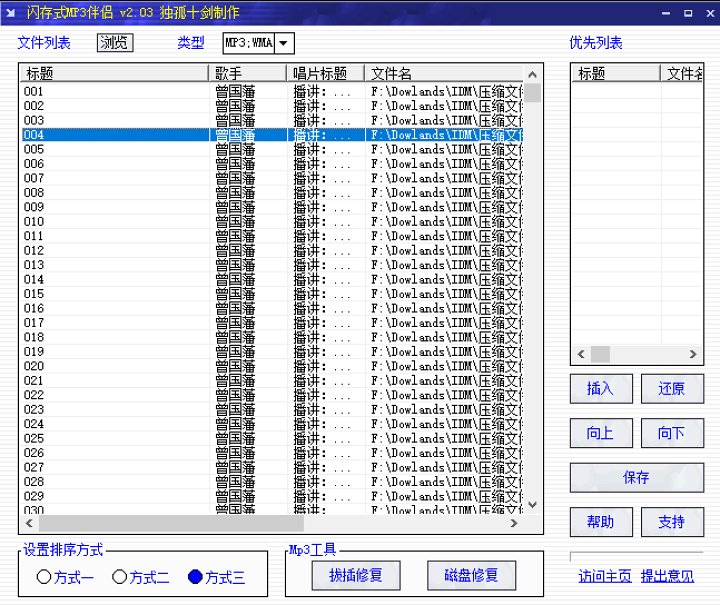
Task: Select row 002 in file list
Action: (x=272, y=106)
